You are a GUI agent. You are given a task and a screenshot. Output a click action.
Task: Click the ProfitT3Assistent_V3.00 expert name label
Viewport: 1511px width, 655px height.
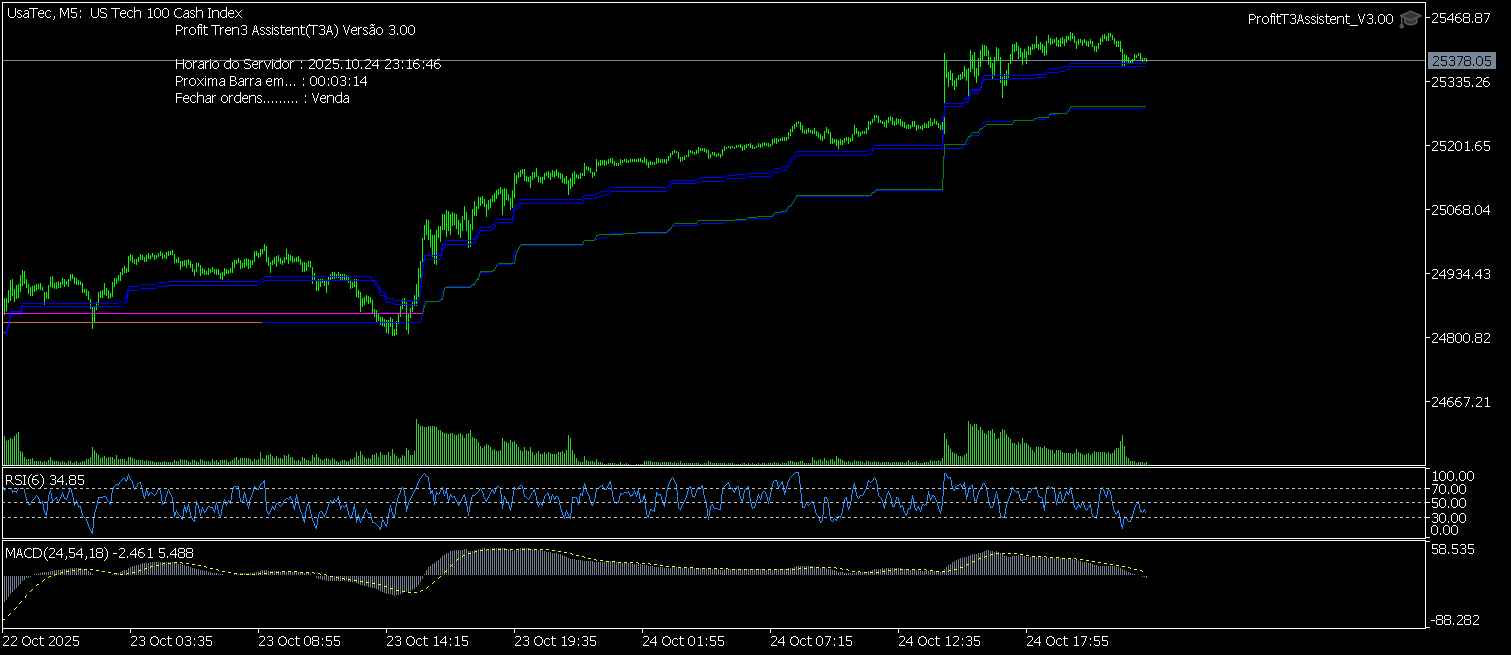(x=1320, y=20)
